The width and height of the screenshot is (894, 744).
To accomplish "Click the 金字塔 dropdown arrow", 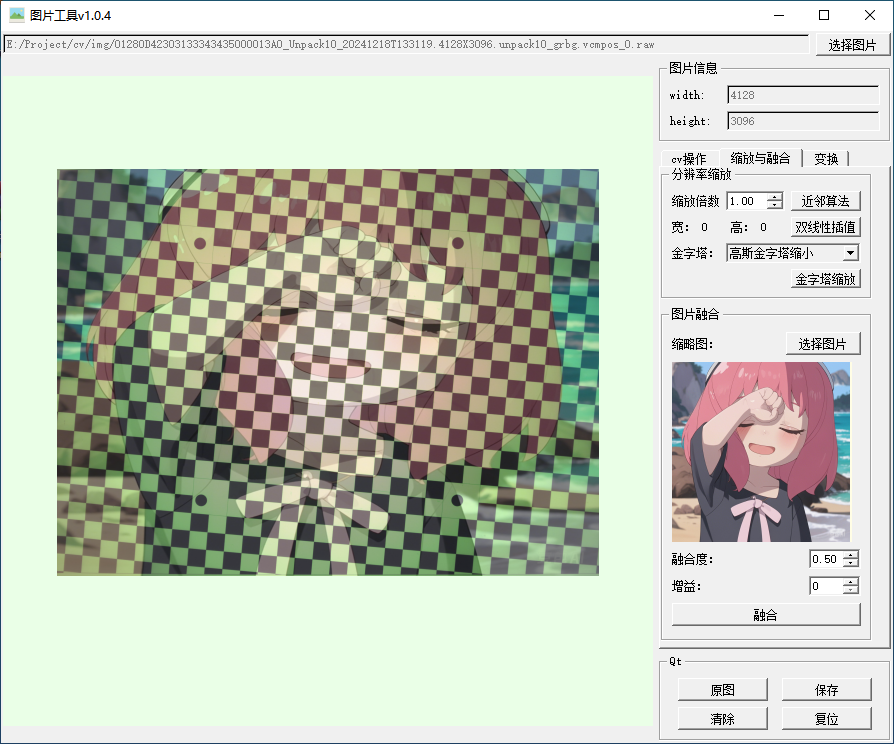I will tap(850, 253).
